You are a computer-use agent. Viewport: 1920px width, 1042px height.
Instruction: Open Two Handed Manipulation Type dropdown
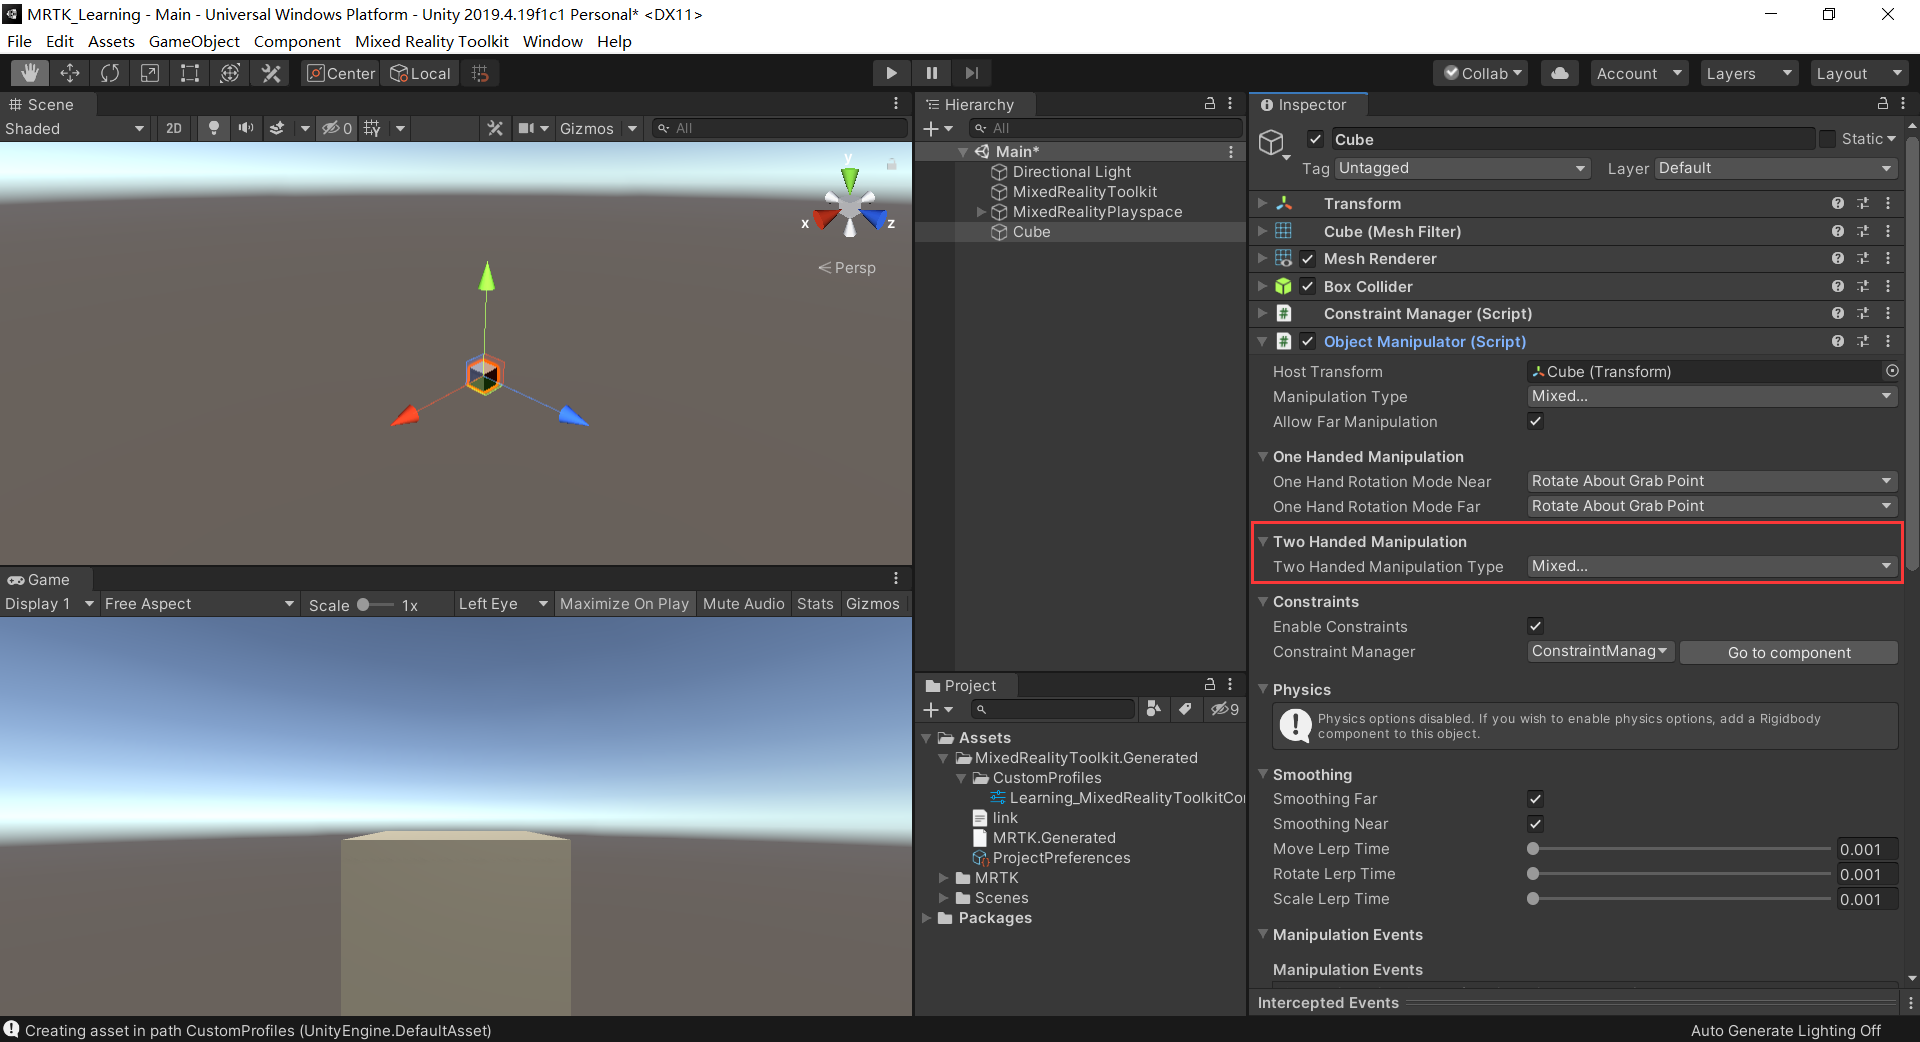(1711, 567)
